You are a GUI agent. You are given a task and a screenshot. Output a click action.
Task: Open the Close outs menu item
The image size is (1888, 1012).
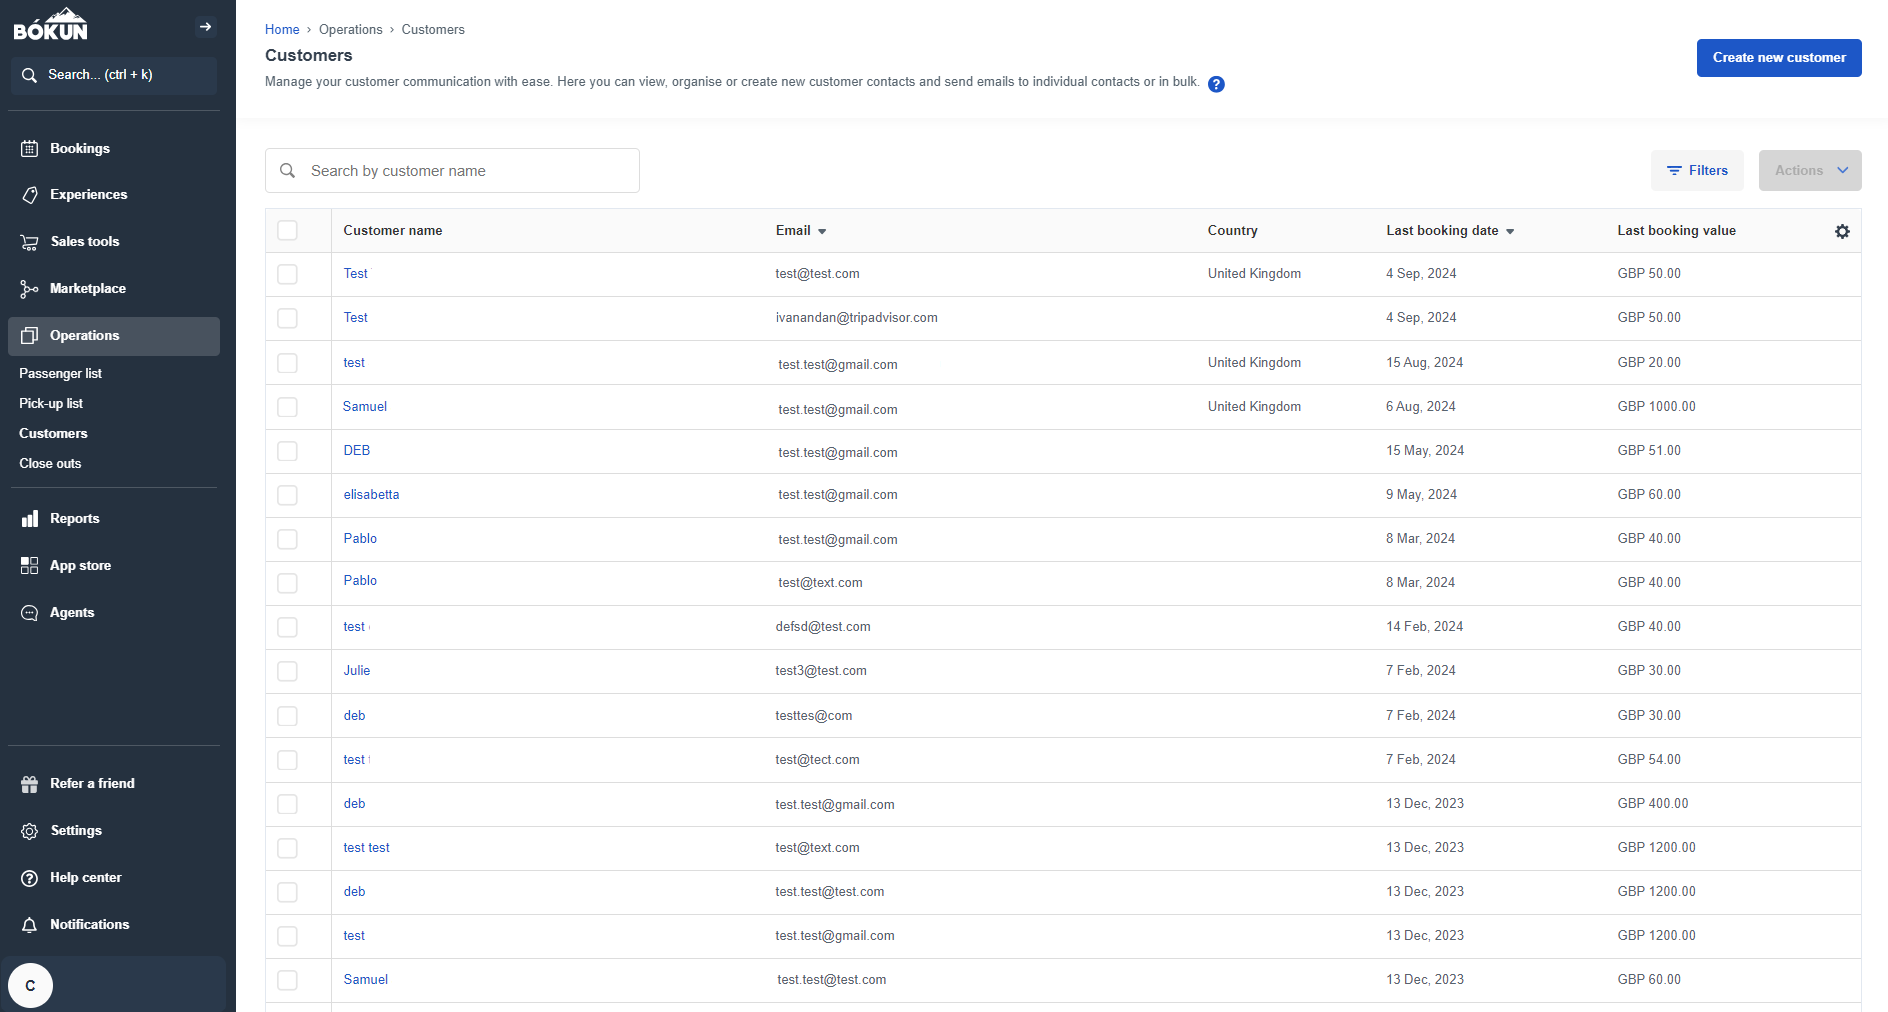[50, 463]
